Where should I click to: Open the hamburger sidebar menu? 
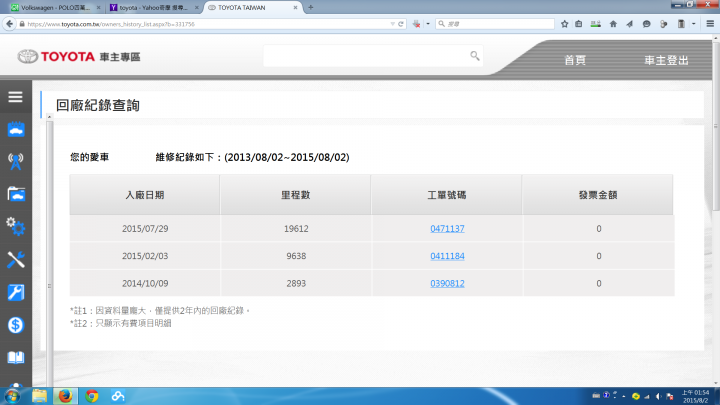(x=15, y=97)
